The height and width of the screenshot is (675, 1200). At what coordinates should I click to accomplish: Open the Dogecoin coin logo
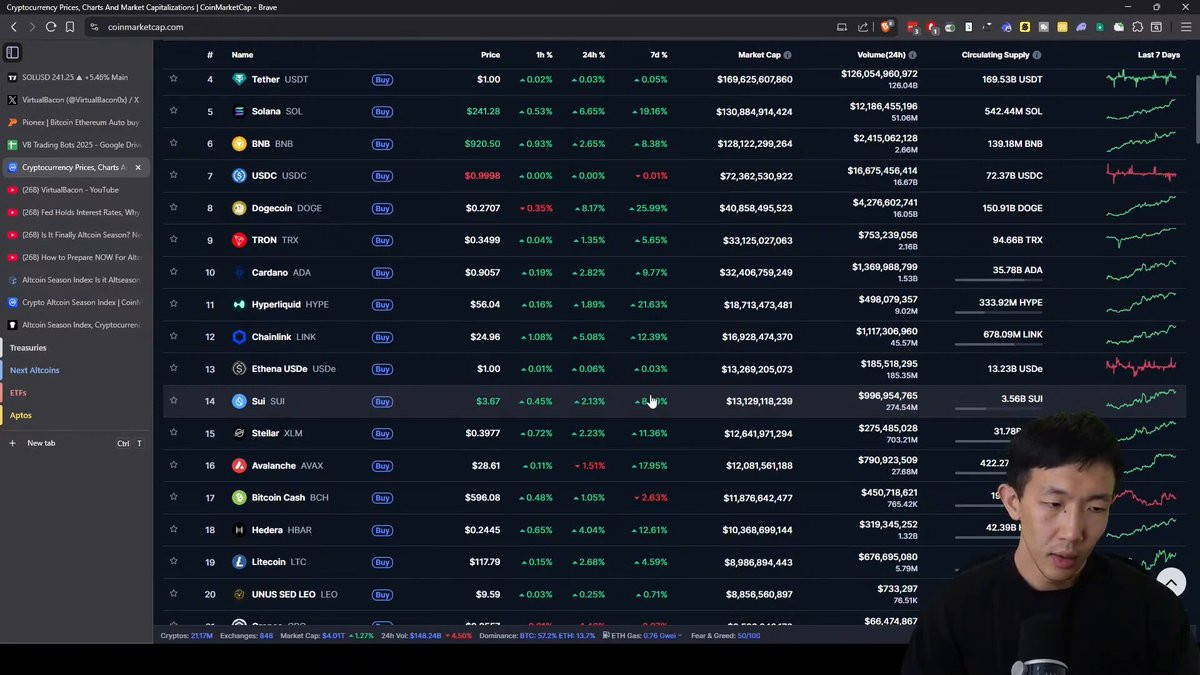point(239,208)
